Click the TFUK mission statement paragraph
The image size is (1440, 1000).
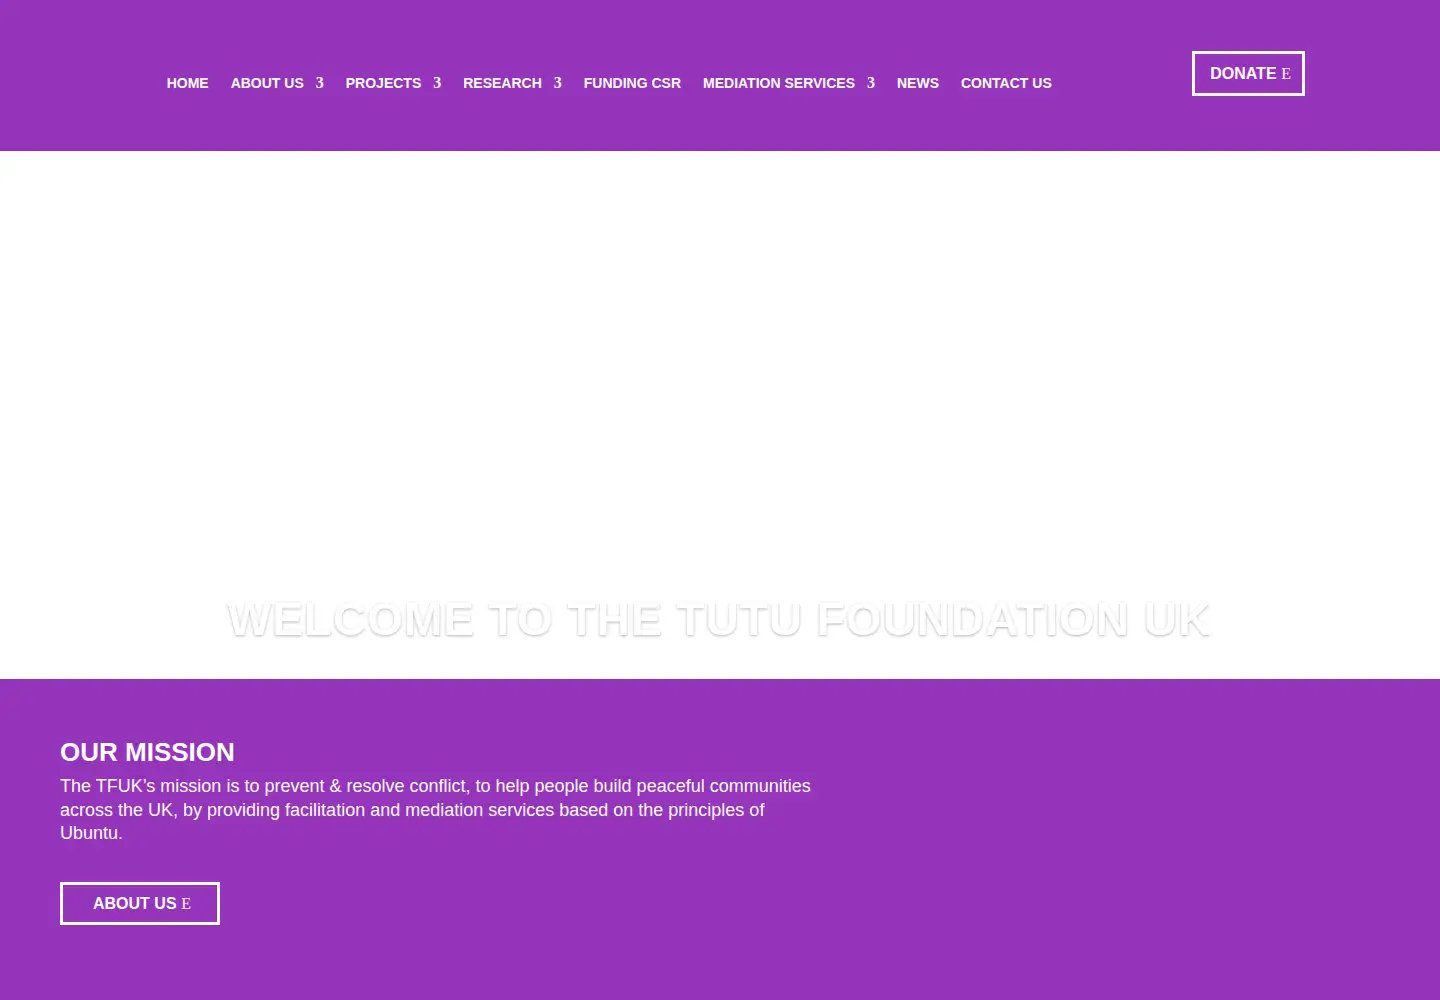(x=435, y=810)
